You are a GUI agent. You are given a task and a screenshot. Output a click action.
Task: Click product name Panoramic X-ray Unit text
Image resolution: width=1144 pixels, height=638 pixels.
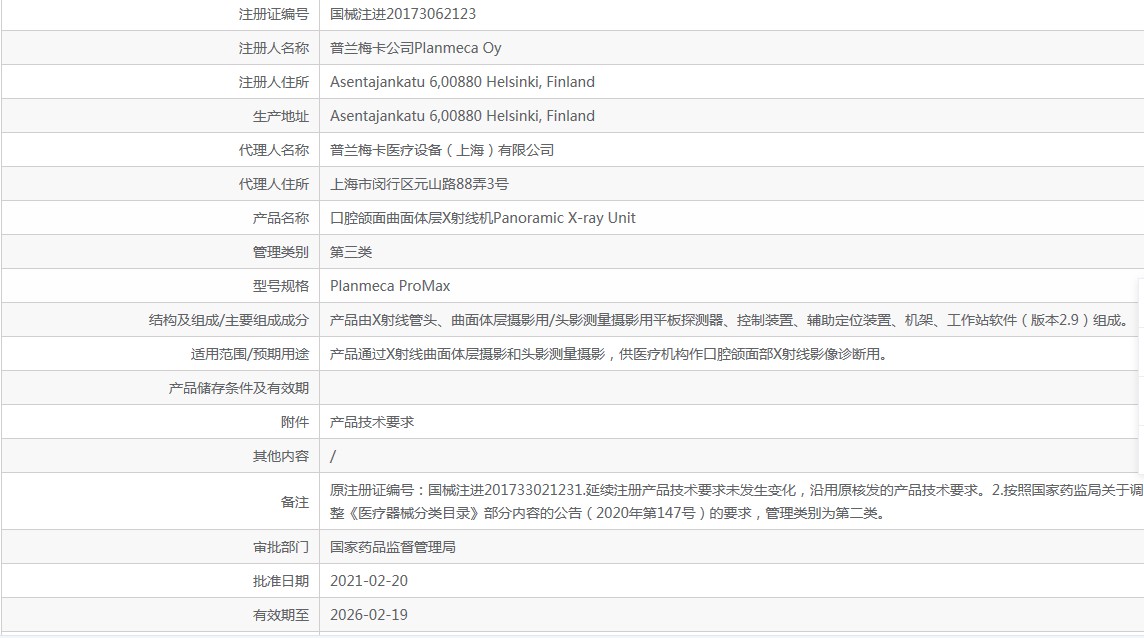(x=564, y=218)
